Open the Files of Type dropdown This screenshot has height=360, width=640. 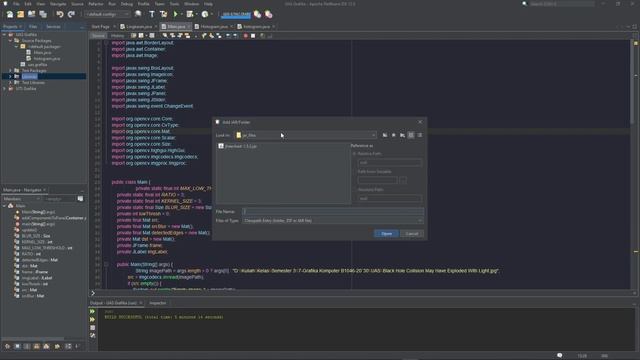pyautogui.click(x=333, y=220)
